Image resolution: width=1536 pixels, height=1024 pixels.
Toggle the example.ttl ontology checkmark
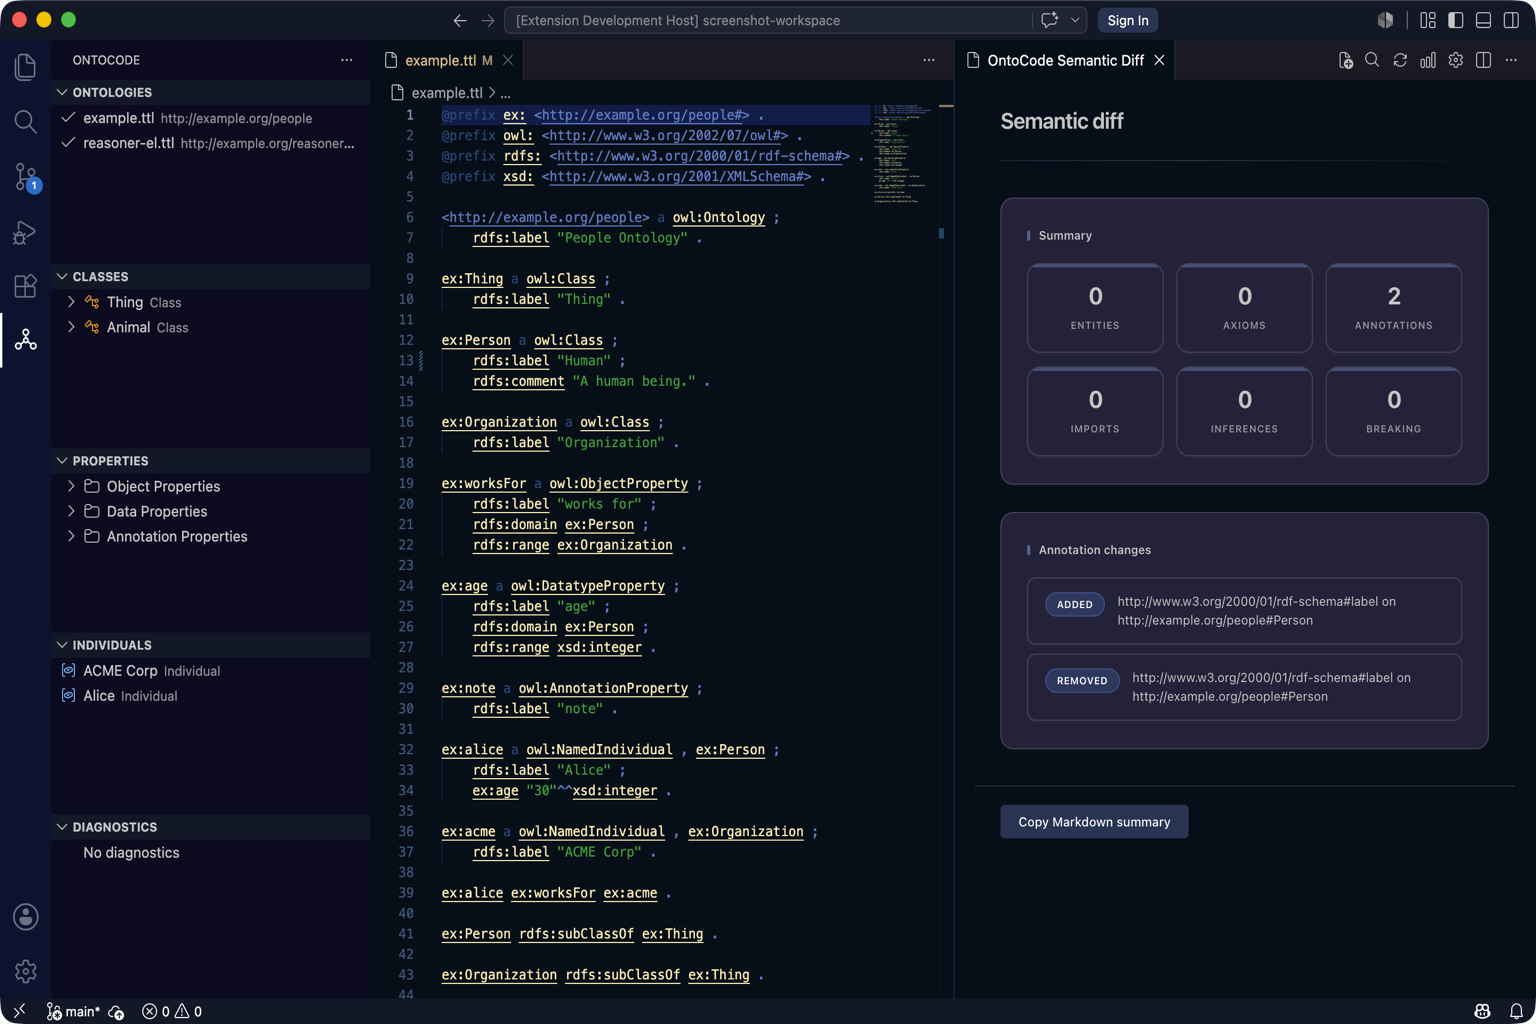68,118
